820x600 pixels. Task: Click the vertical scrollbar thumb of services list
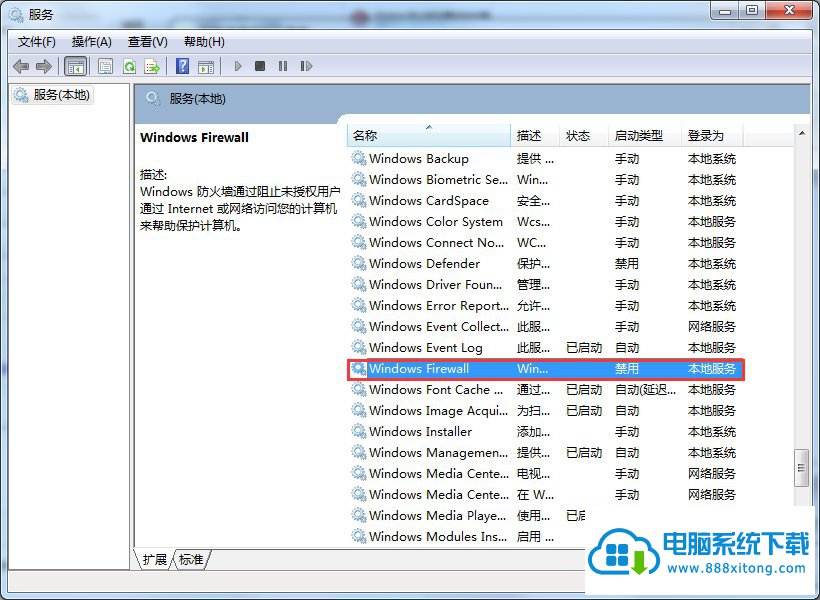coord(801,468)
